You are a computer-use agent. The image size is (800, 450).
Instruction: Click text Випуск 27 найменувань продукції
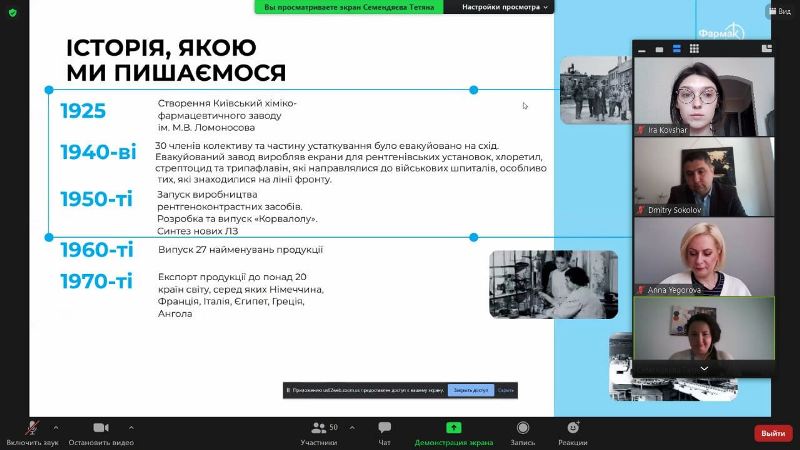point(240,250)
